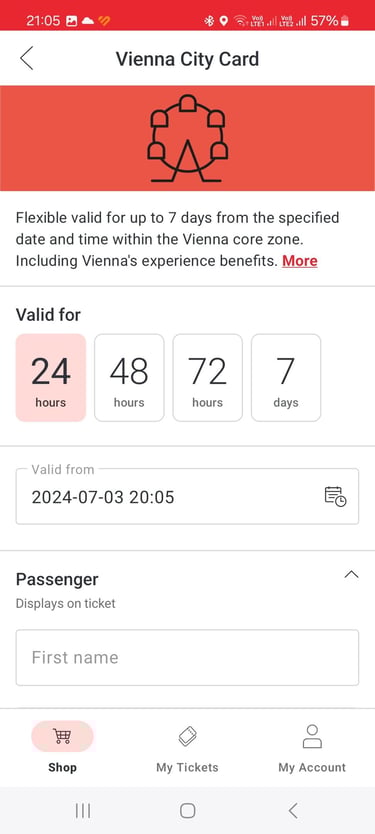Open the My Tickets ticket icon
Image resolution: width=375 pixels, height=834 pixels.
click(187, 736)
